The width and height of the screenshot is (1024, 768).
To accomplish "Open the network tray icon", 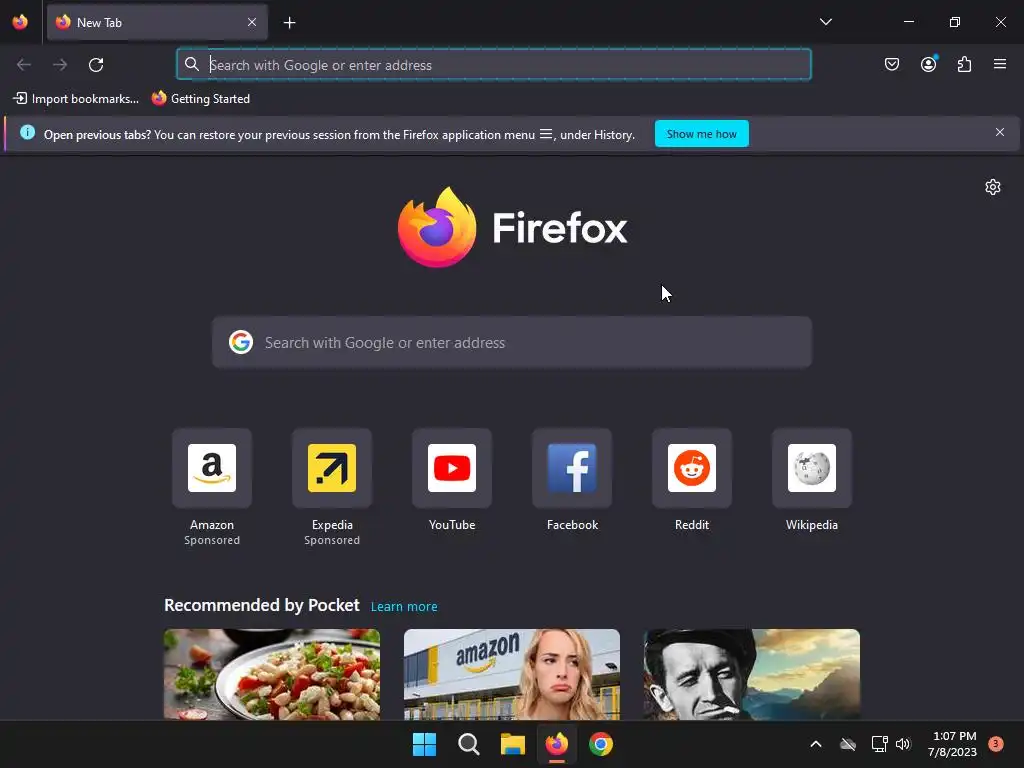I will pyautogui.click(x=880, y=744).
